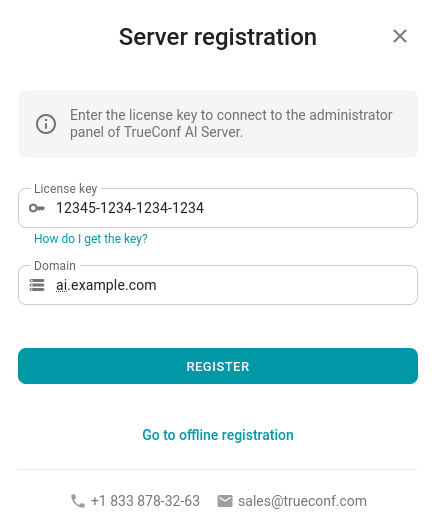
Task: Focus the Domain input field
Action: click(218, 285)
